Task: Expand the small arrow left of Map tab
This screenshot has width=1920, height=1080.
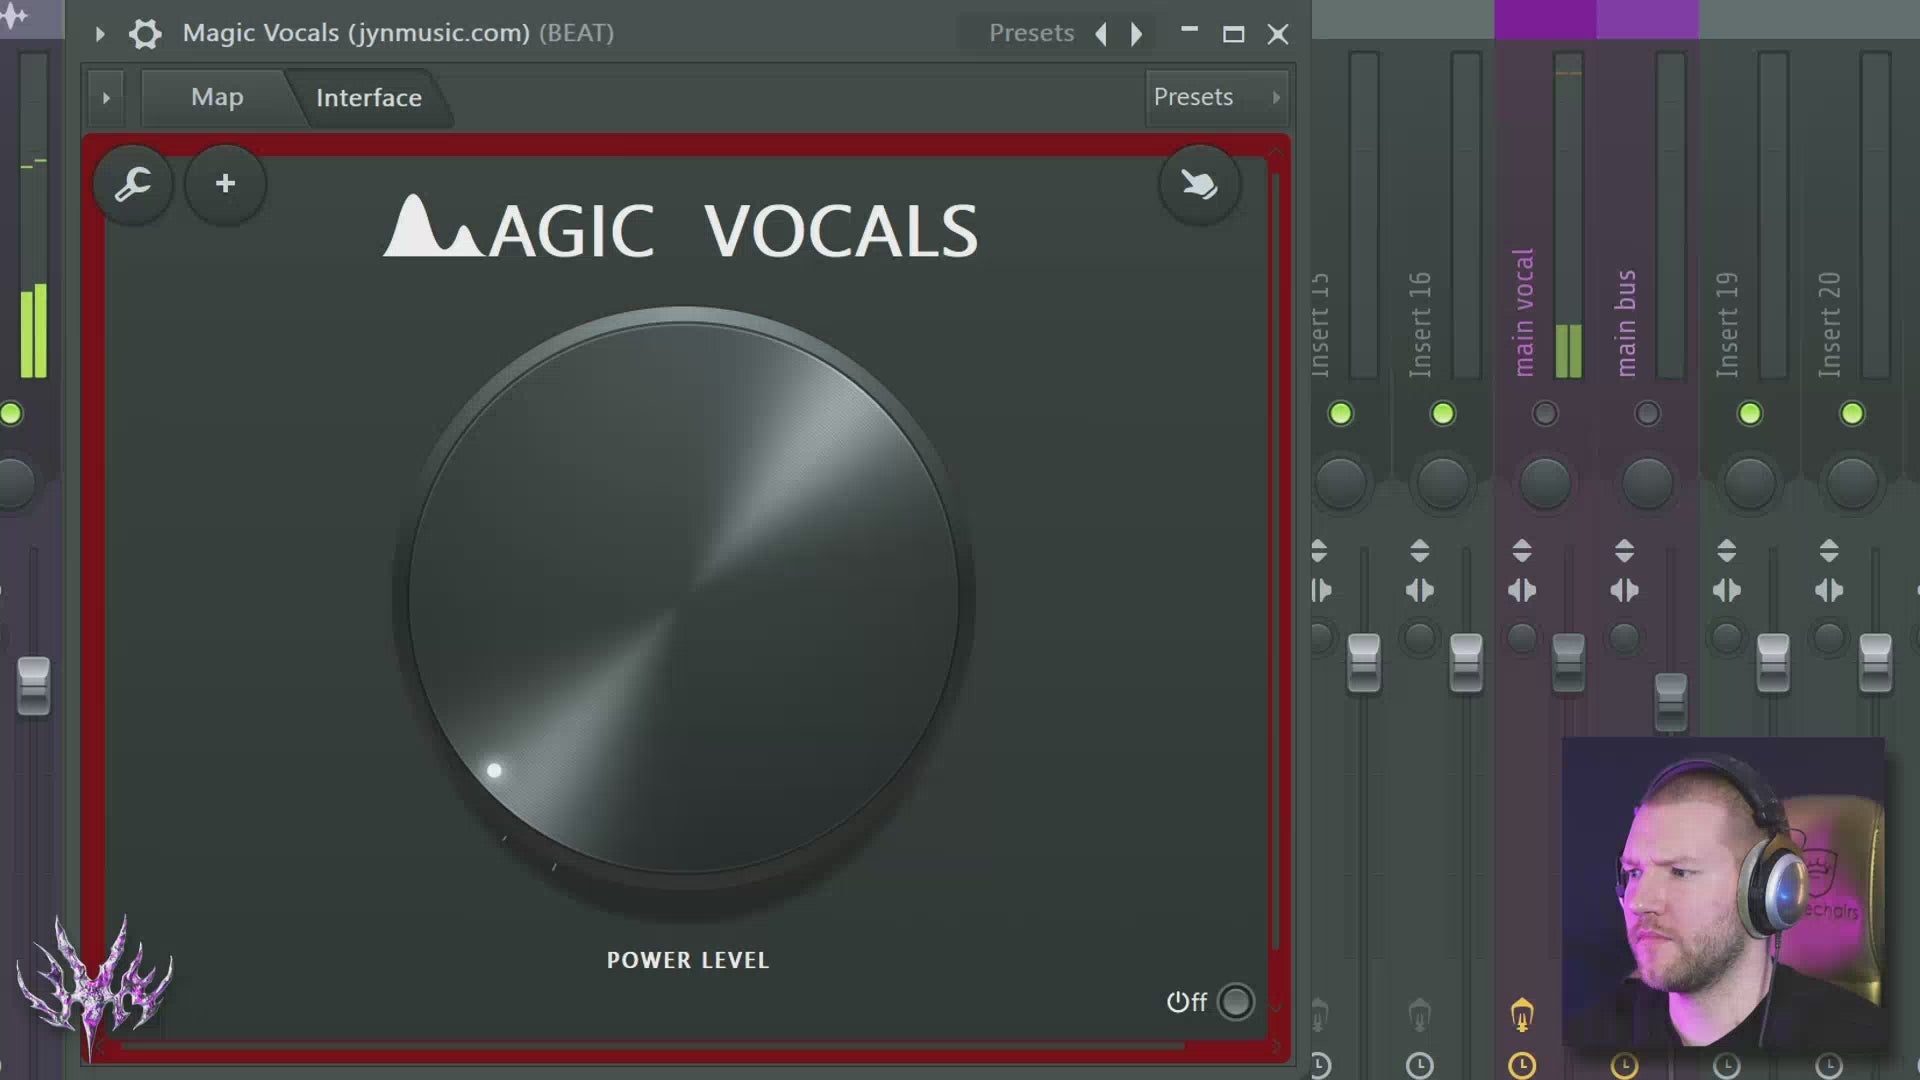Action: (107, 97)
